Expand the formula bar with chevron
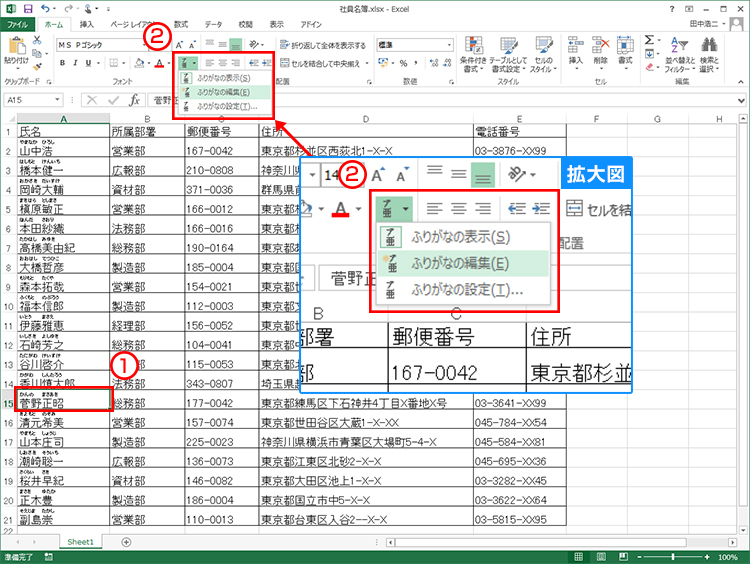This screenshot has width=750, height=564. coord(740,100)
